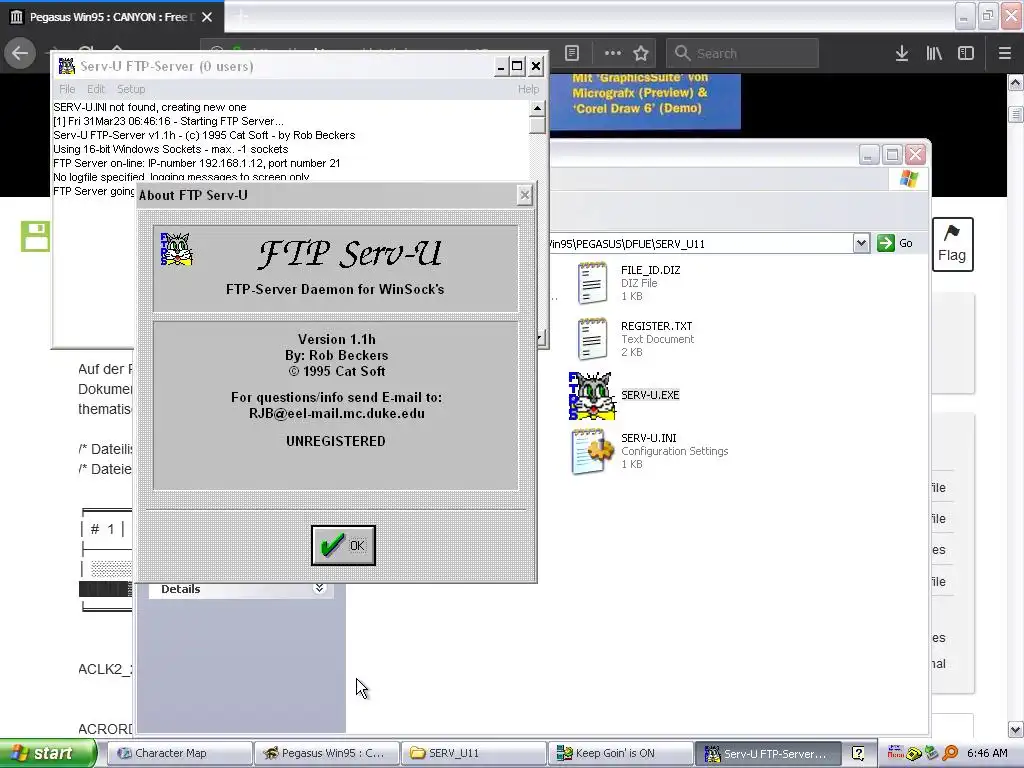Click the GraphicsSuite banner image
1024x768 pixels.
click(x=645, y=101)
